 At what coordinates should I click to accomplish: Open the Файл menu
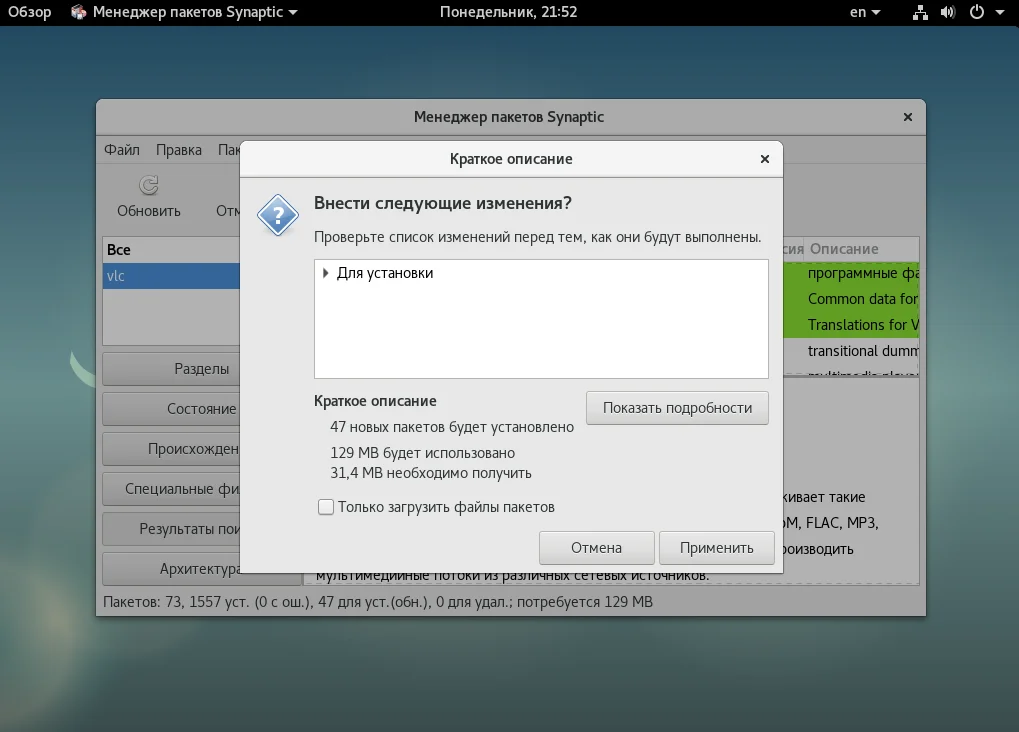122,150
